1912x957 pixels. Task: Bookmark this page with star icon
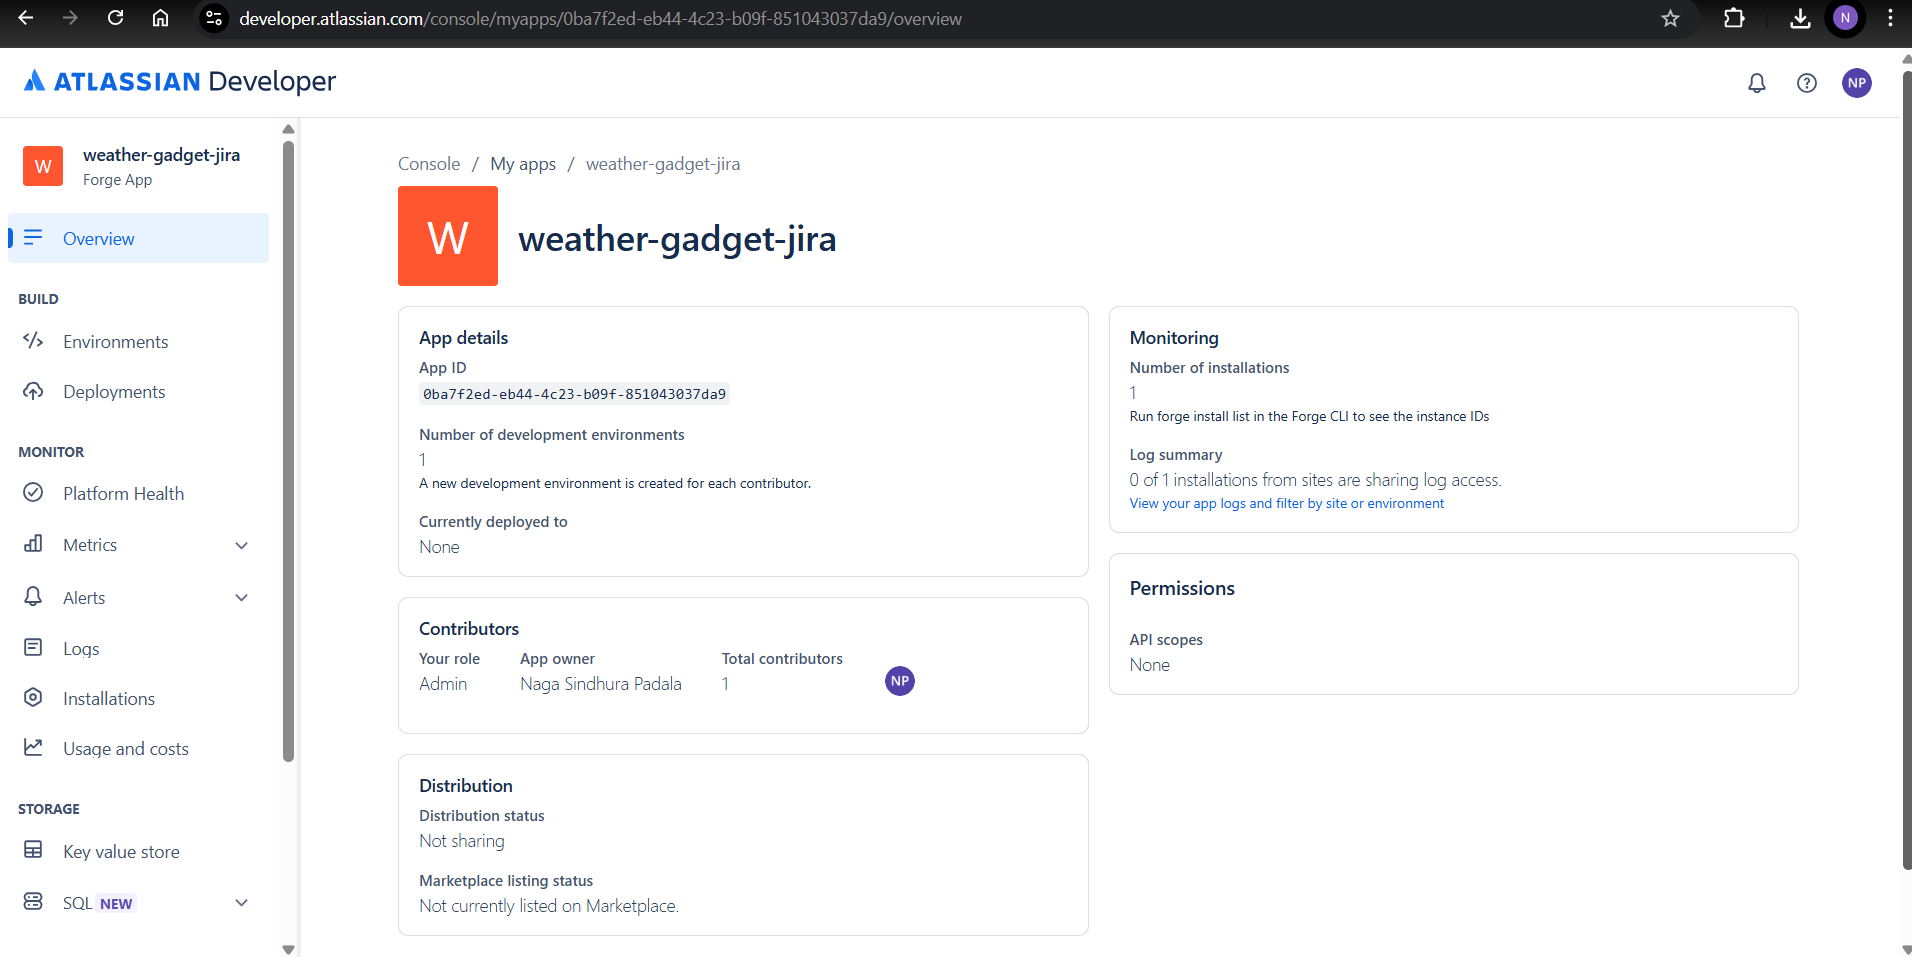coord(1670,18)
